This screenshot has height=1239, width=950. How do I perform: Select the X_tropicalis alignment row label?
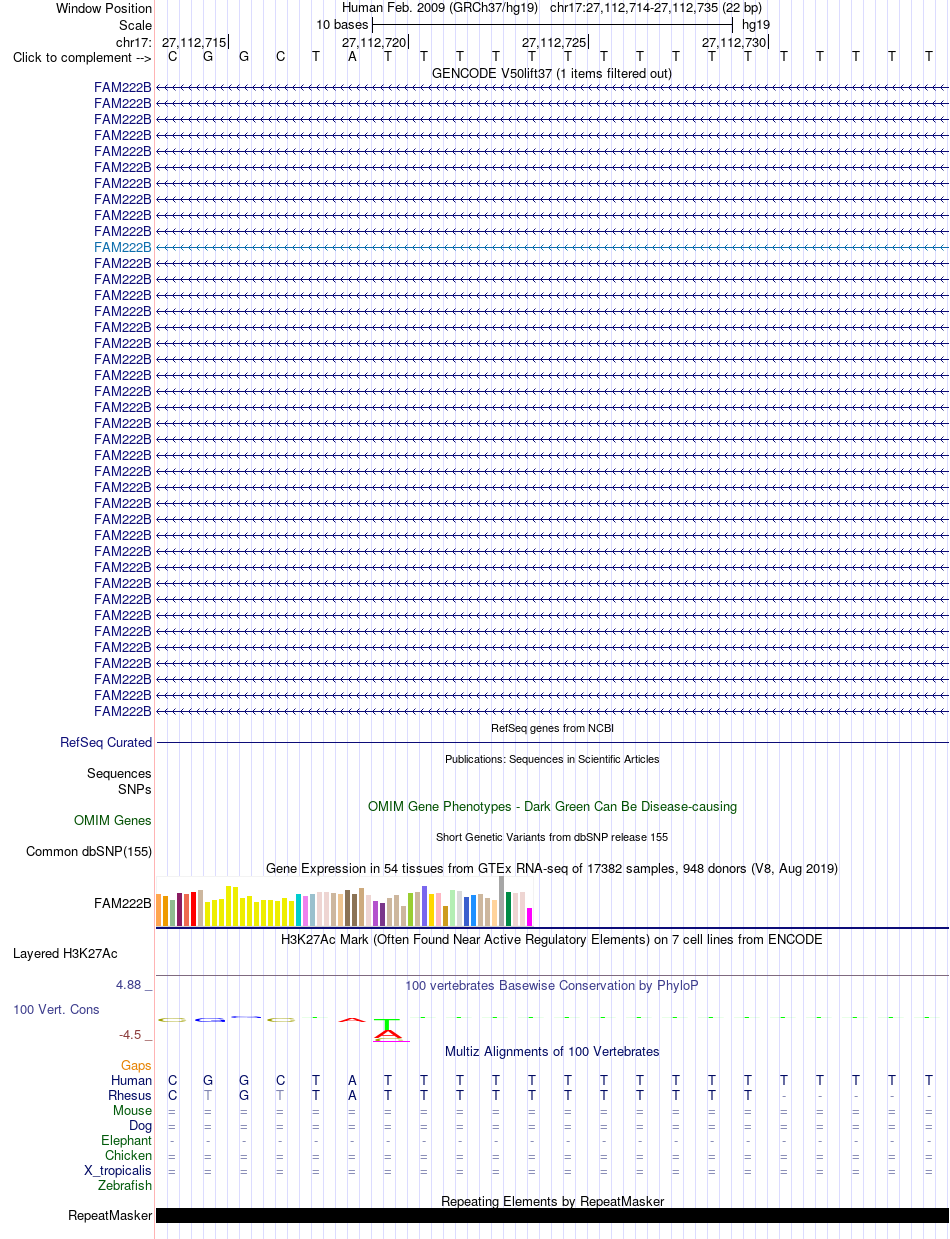[x=118, y=1170]
